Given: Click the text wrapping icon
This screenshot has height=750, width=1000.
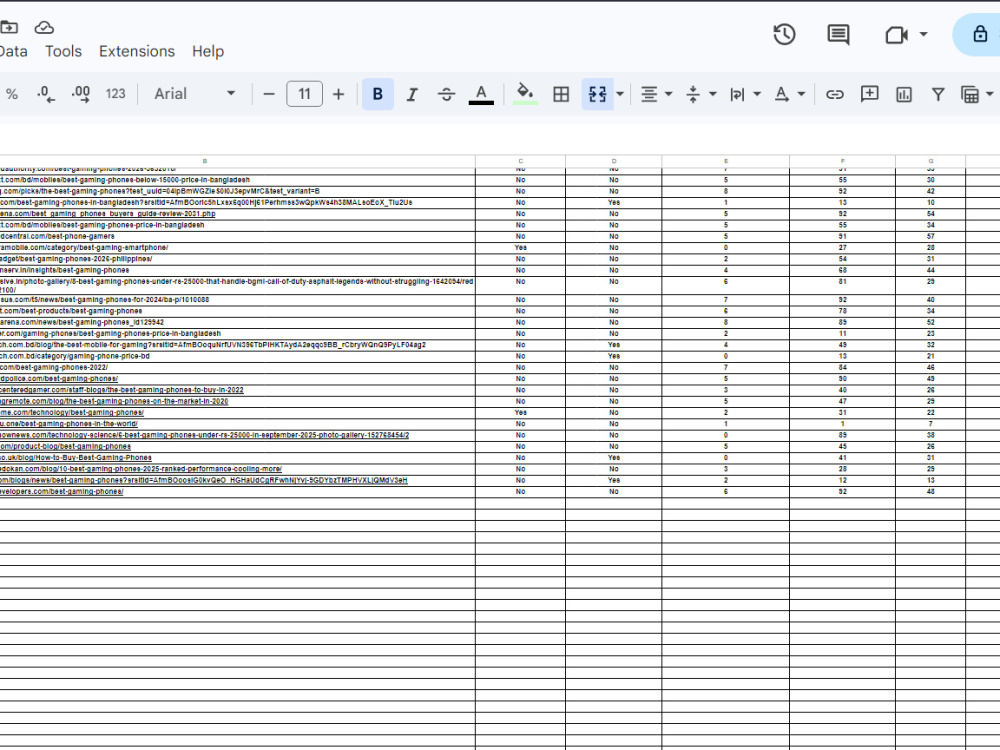Looking at the screenshot, I should 737,94.
